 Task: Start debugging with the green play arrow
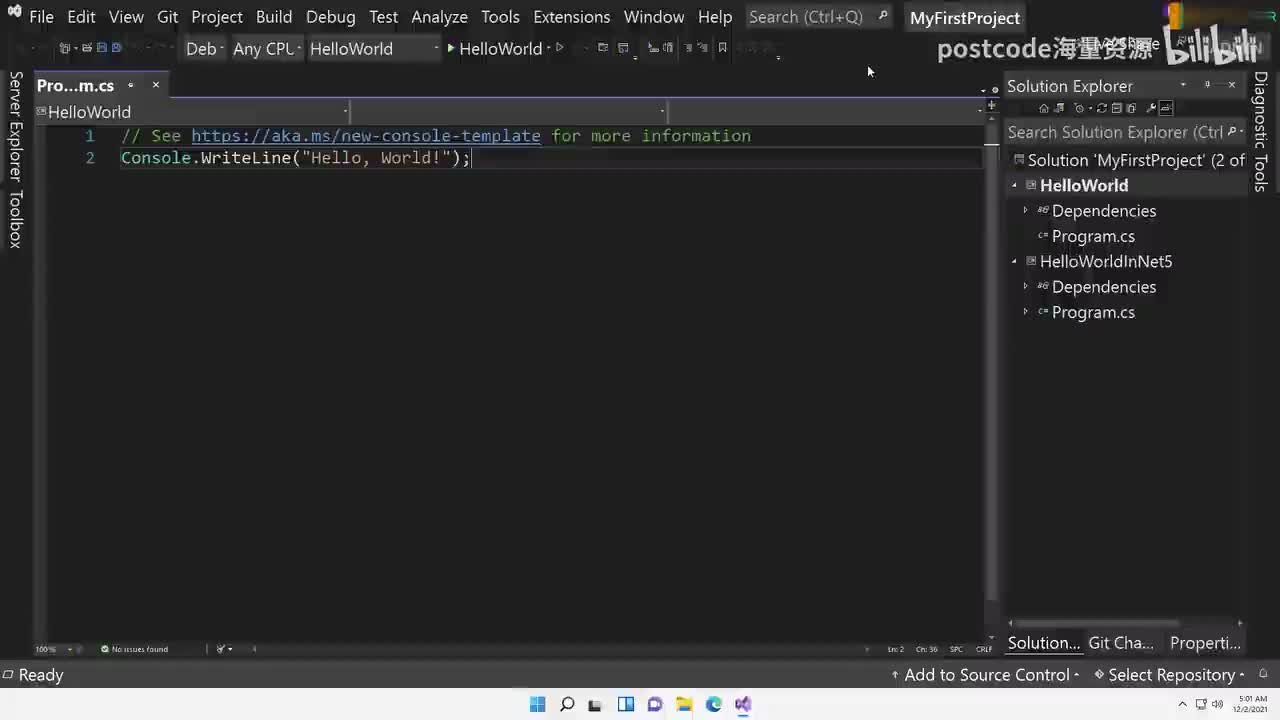coord(451,48)
